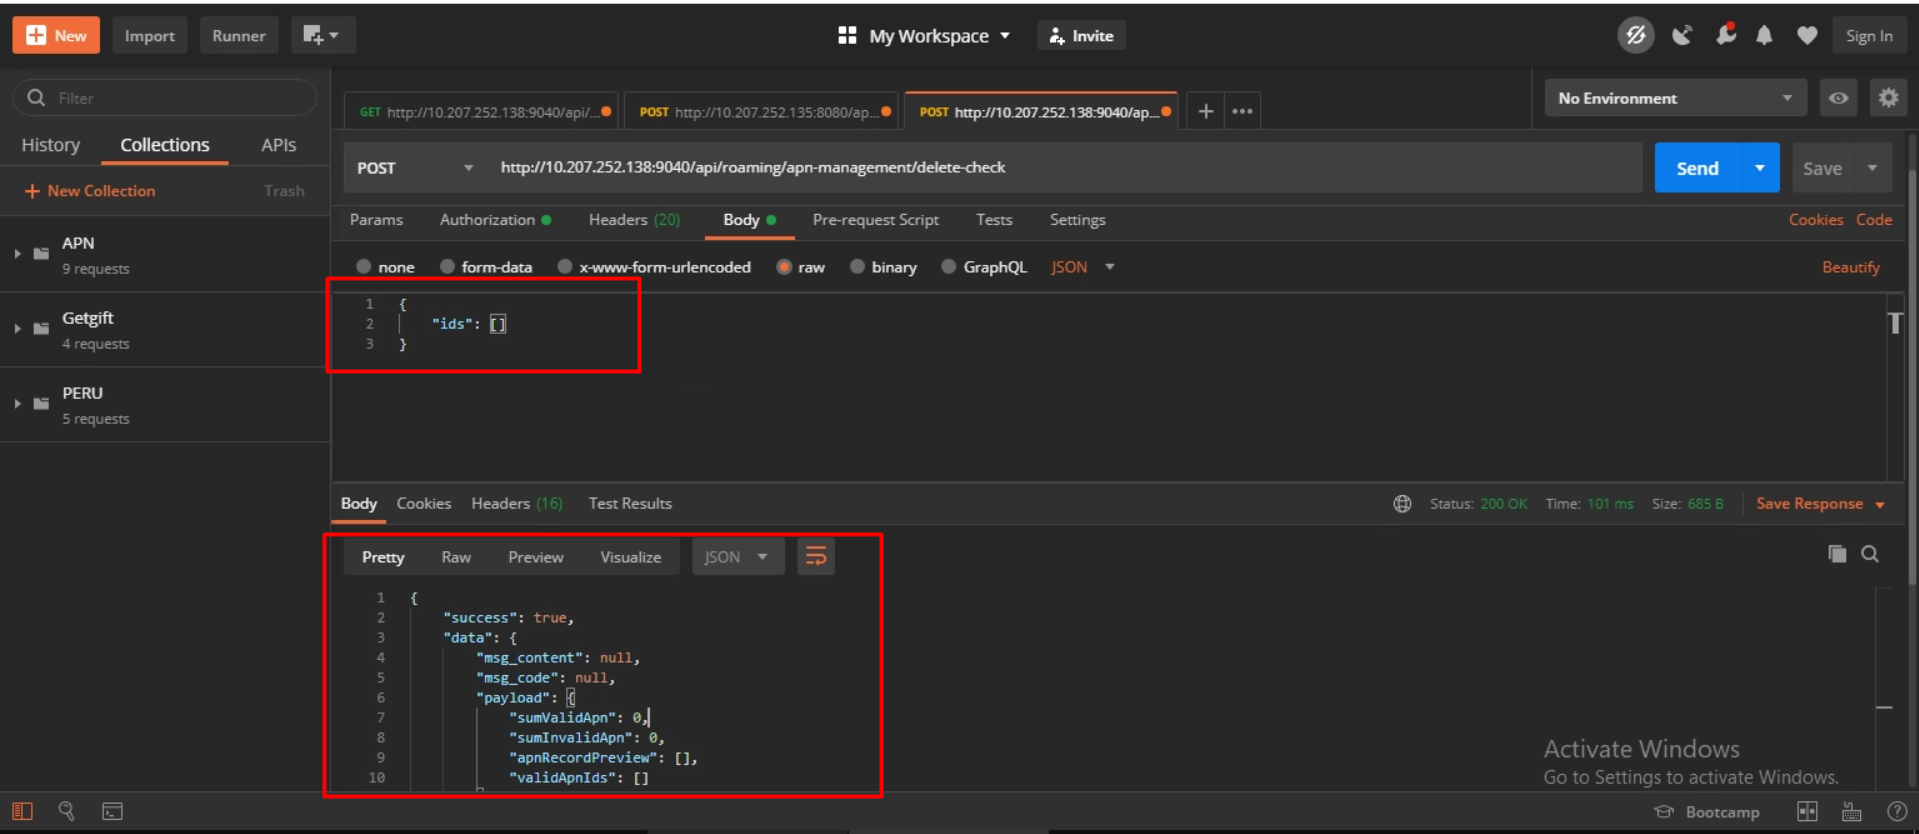Image resolution: width=1919 pixels, height=834 pixels.
Task: Open search in response body
Action: click(1870, 554)
